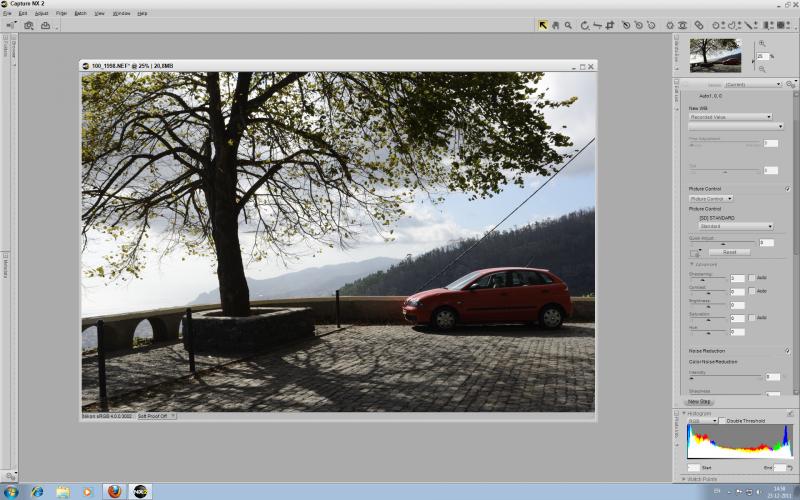Viewport: 800px width, 500px height.
Task: Select the Hand pan tool
Action: point(556,25)
